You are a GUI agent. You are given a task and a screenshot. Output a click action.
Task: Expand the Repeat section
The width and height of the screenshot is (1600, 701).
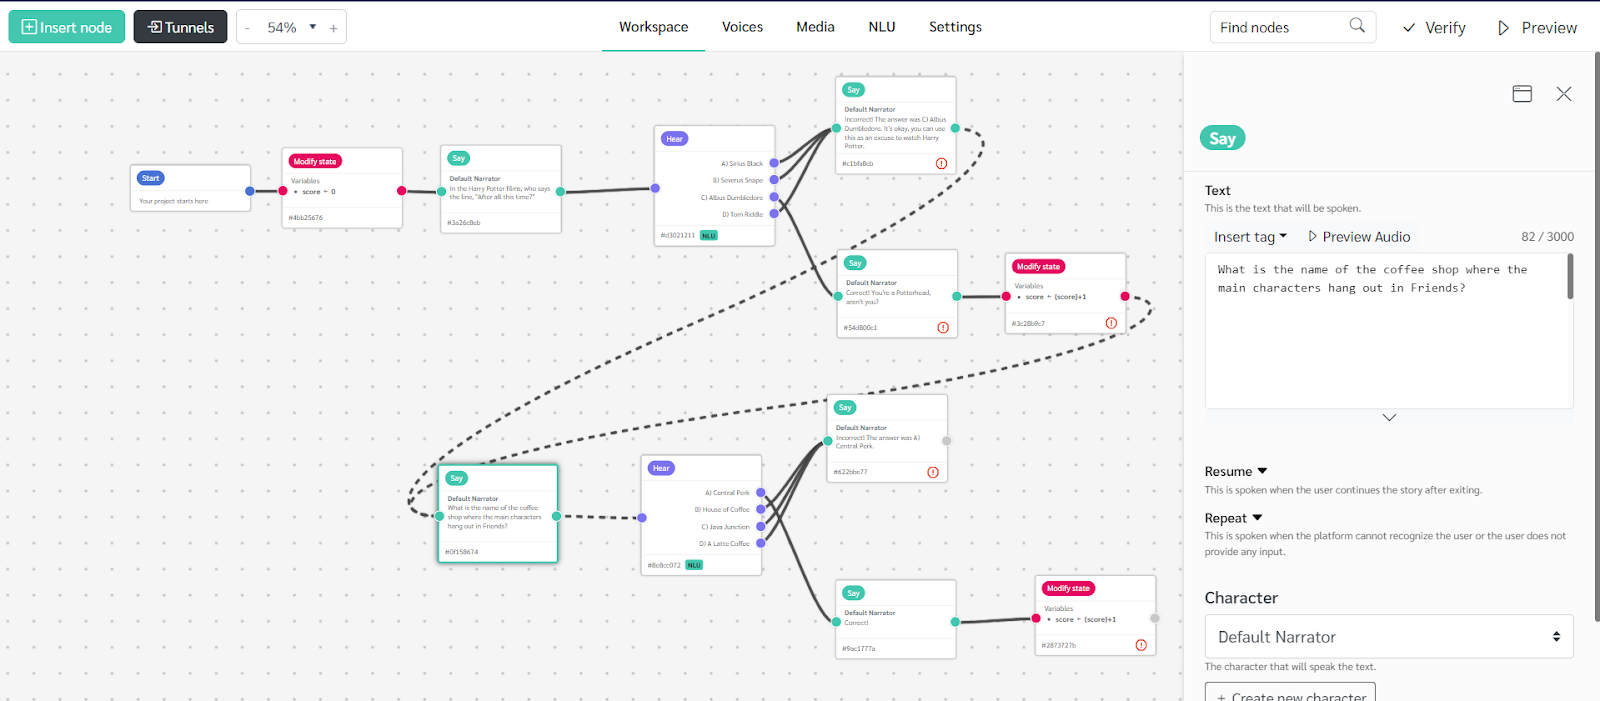tap(1234, 518)
